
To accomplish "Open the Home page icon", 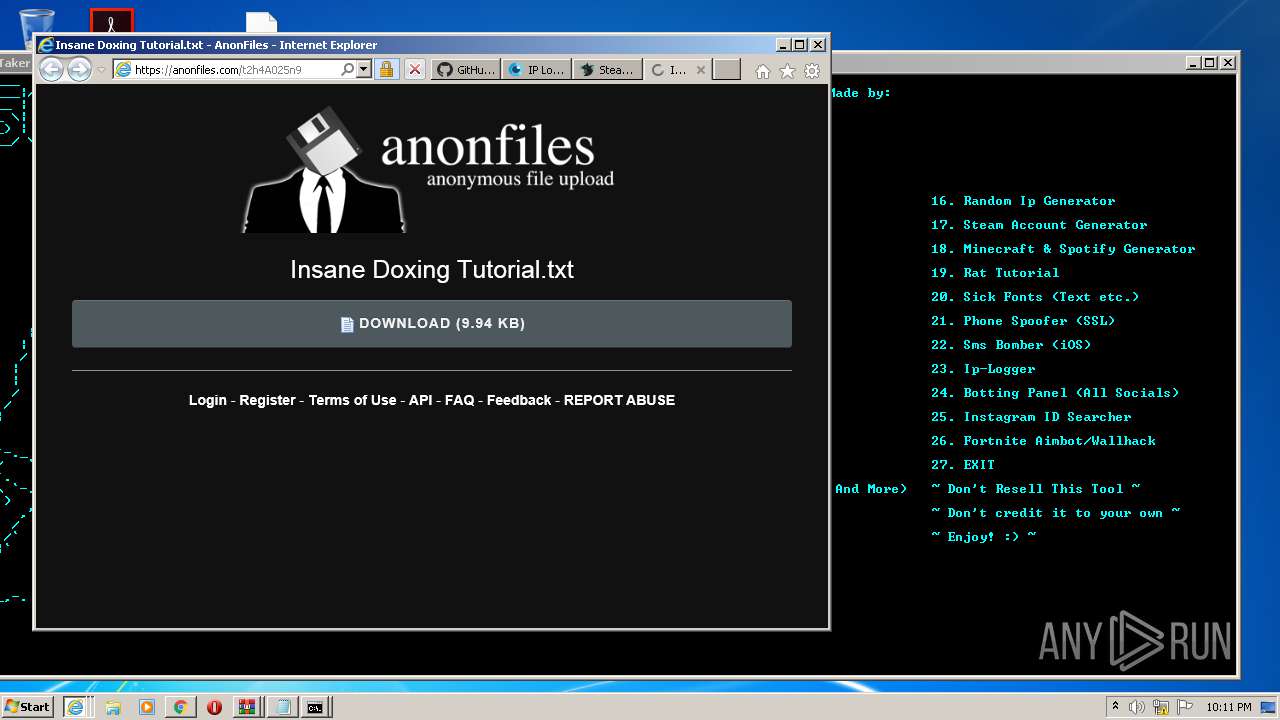I will coord(763,71).
